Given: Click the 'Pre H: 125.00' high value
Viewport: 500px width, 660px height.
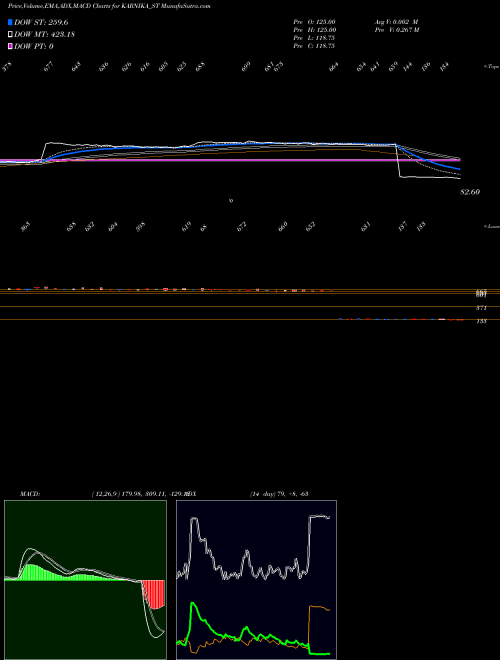Looking at the screenshot, I should pyautogui.click(x=314, y=29).
